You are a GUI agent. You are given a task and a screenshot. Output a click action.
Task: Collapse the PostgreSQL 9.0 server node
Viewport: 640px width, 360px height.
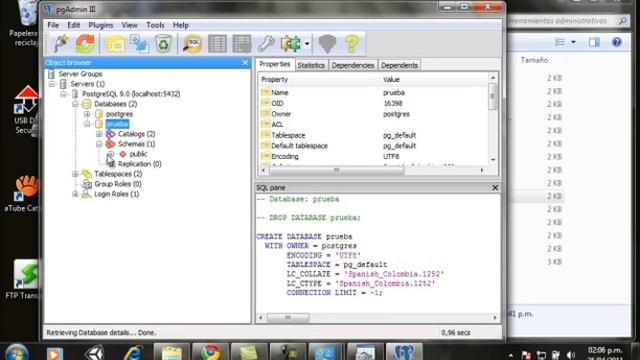tap(64, 94)
